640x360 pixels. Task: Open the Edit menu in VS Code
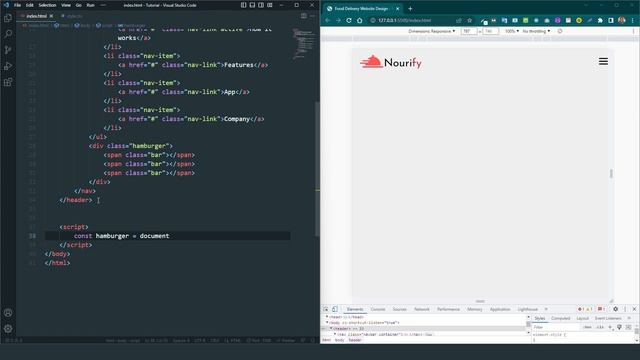30,5
